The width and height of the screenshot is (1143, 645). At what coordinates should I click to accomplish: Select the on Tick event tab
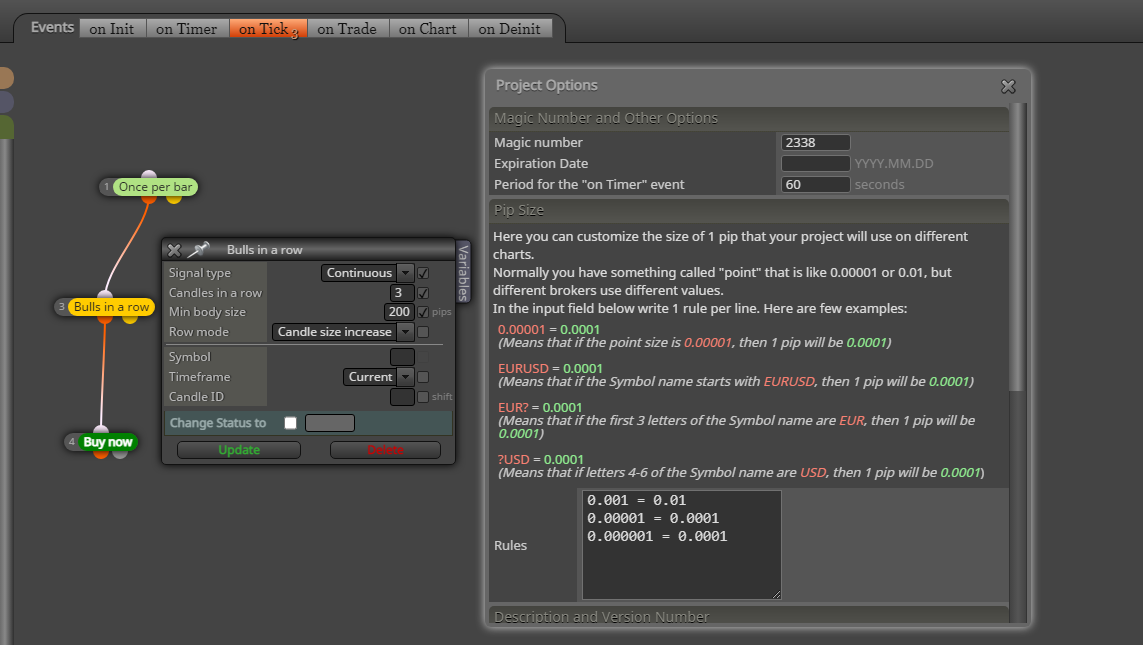click(268, 28)
